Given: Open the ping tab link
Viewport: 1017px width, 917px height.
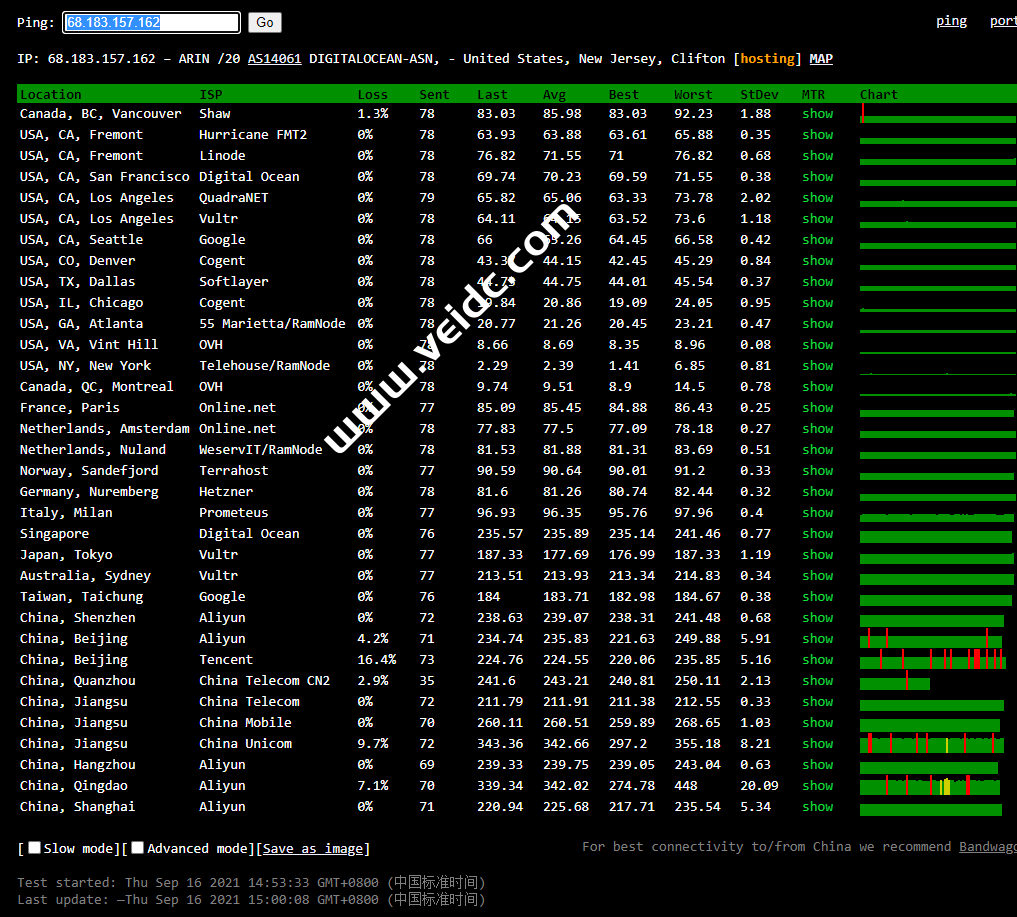Looking at the screenshot, I should (x=951, y=21).
